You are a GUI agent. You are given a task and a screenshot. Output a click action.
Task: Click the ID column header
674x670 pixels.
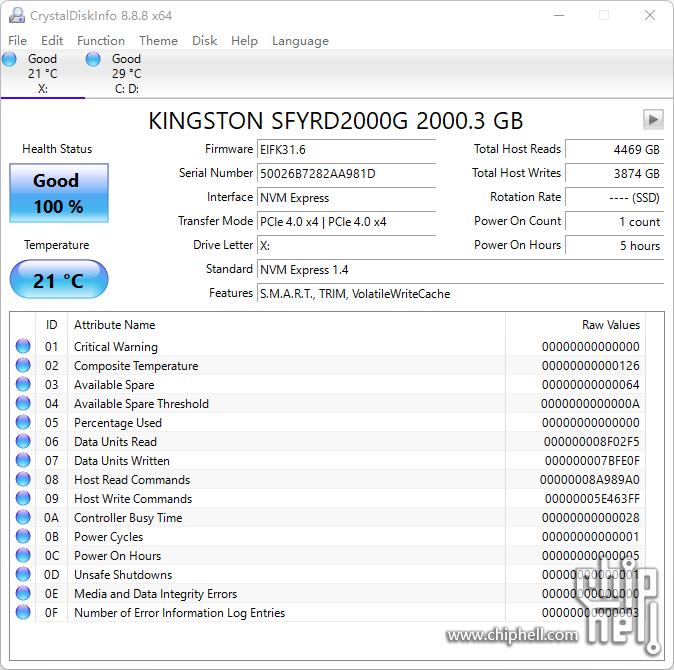click(x=52, y=325)
